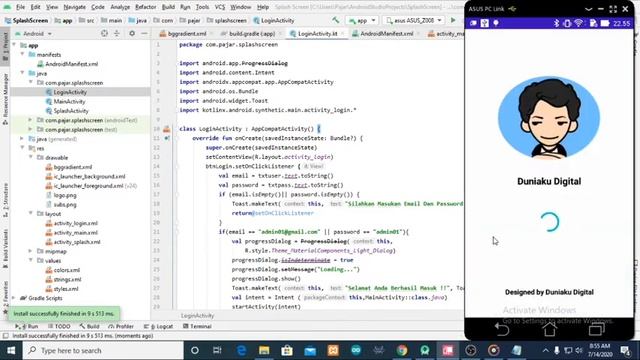This screenshot has width=640, height=360.
Task: Click the Windows Start button
Action: (x=11, y=351)
